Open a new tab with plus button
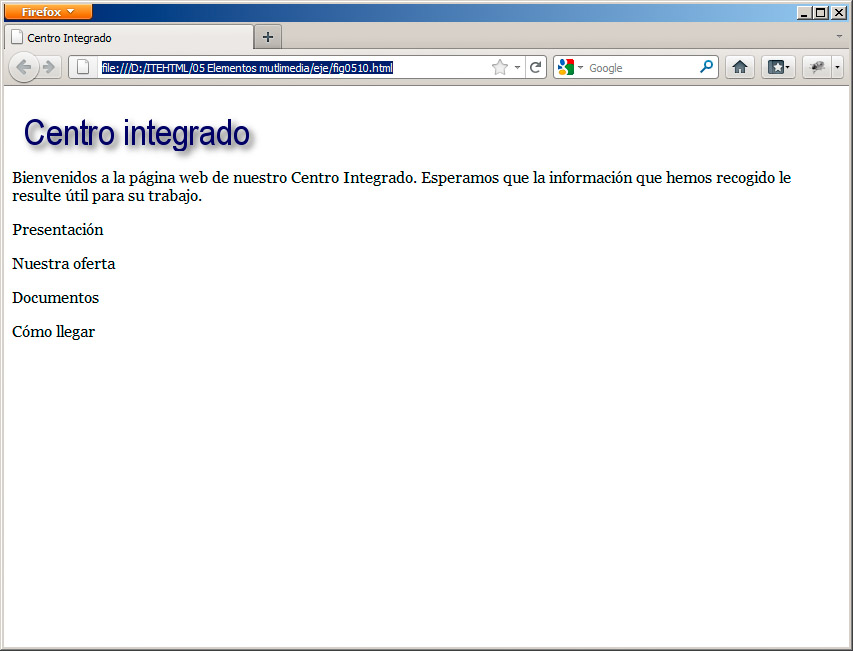 268,37
